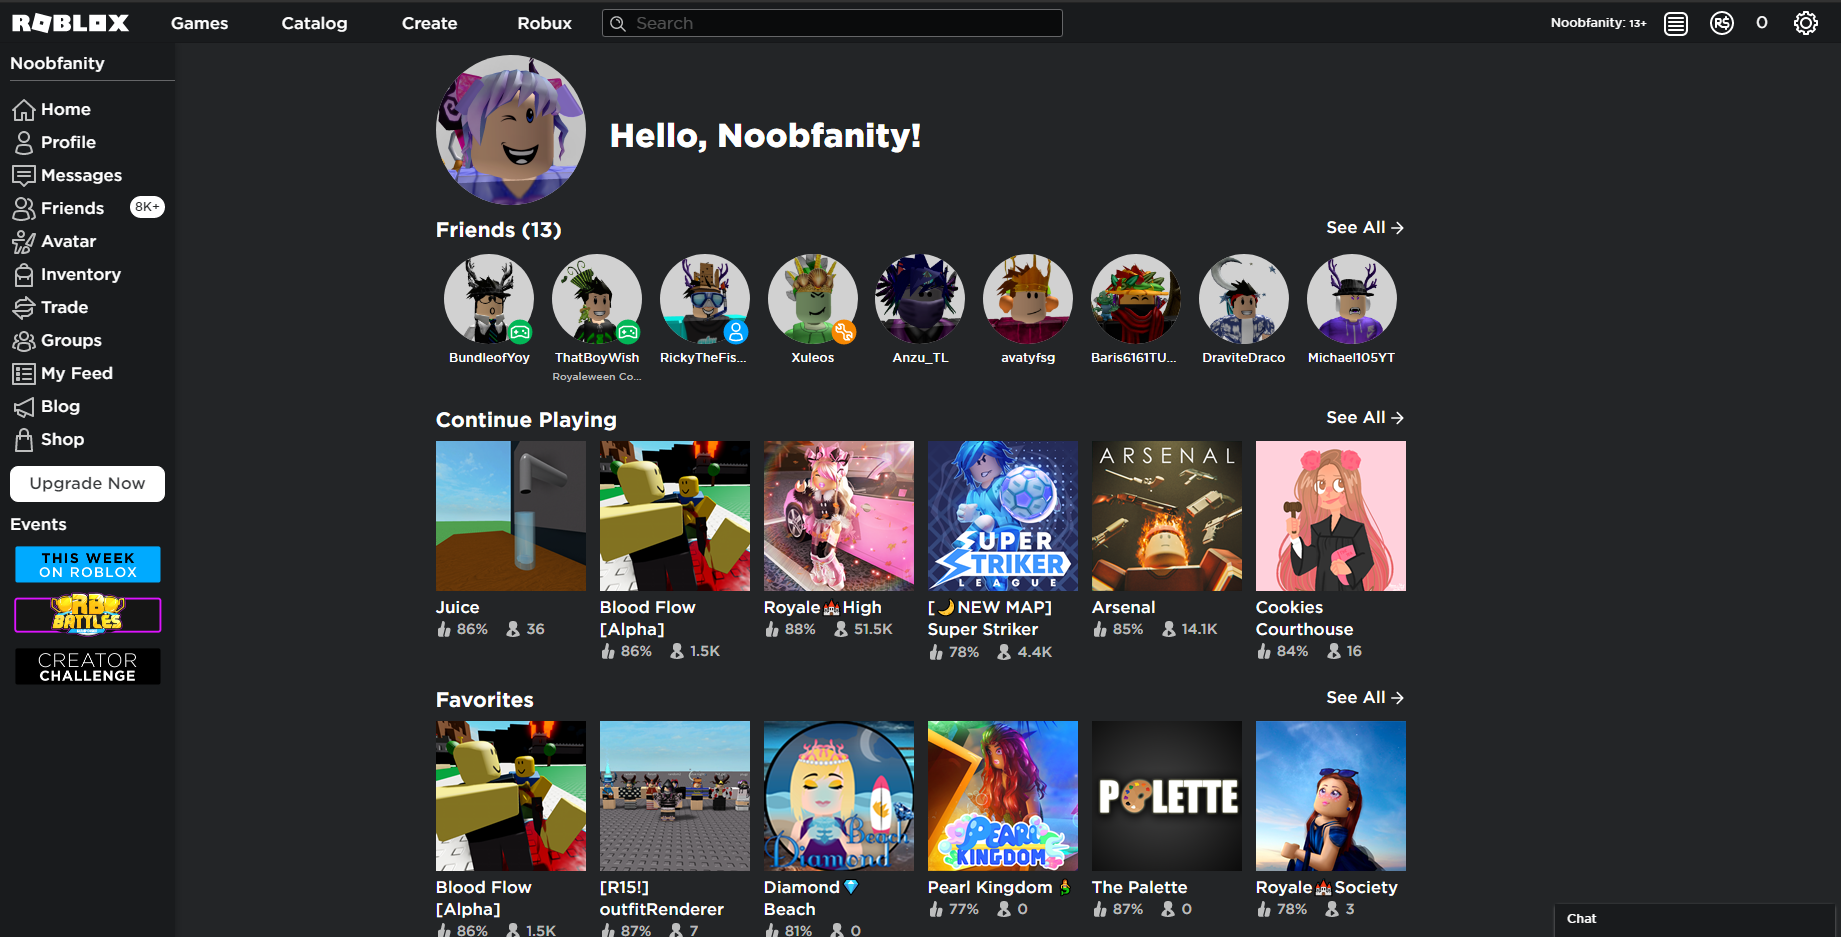Click the Groups icon in sidebar
1841x937 pixels.
tap(24, 341)
